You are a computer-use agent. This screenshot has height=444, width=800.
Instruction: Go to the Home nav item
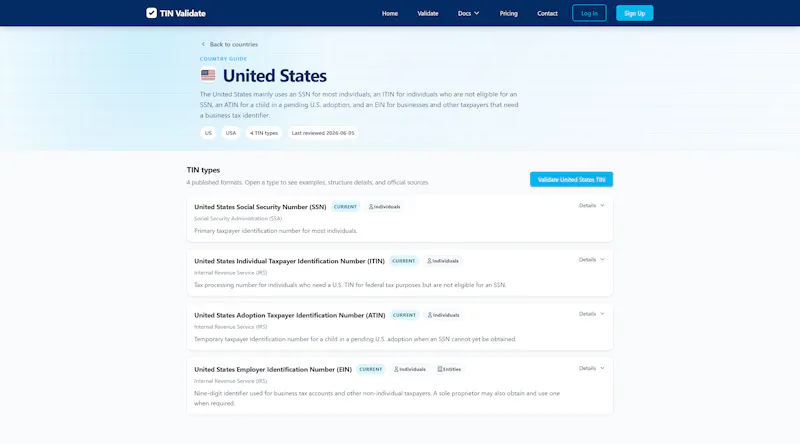coord(390,13)
